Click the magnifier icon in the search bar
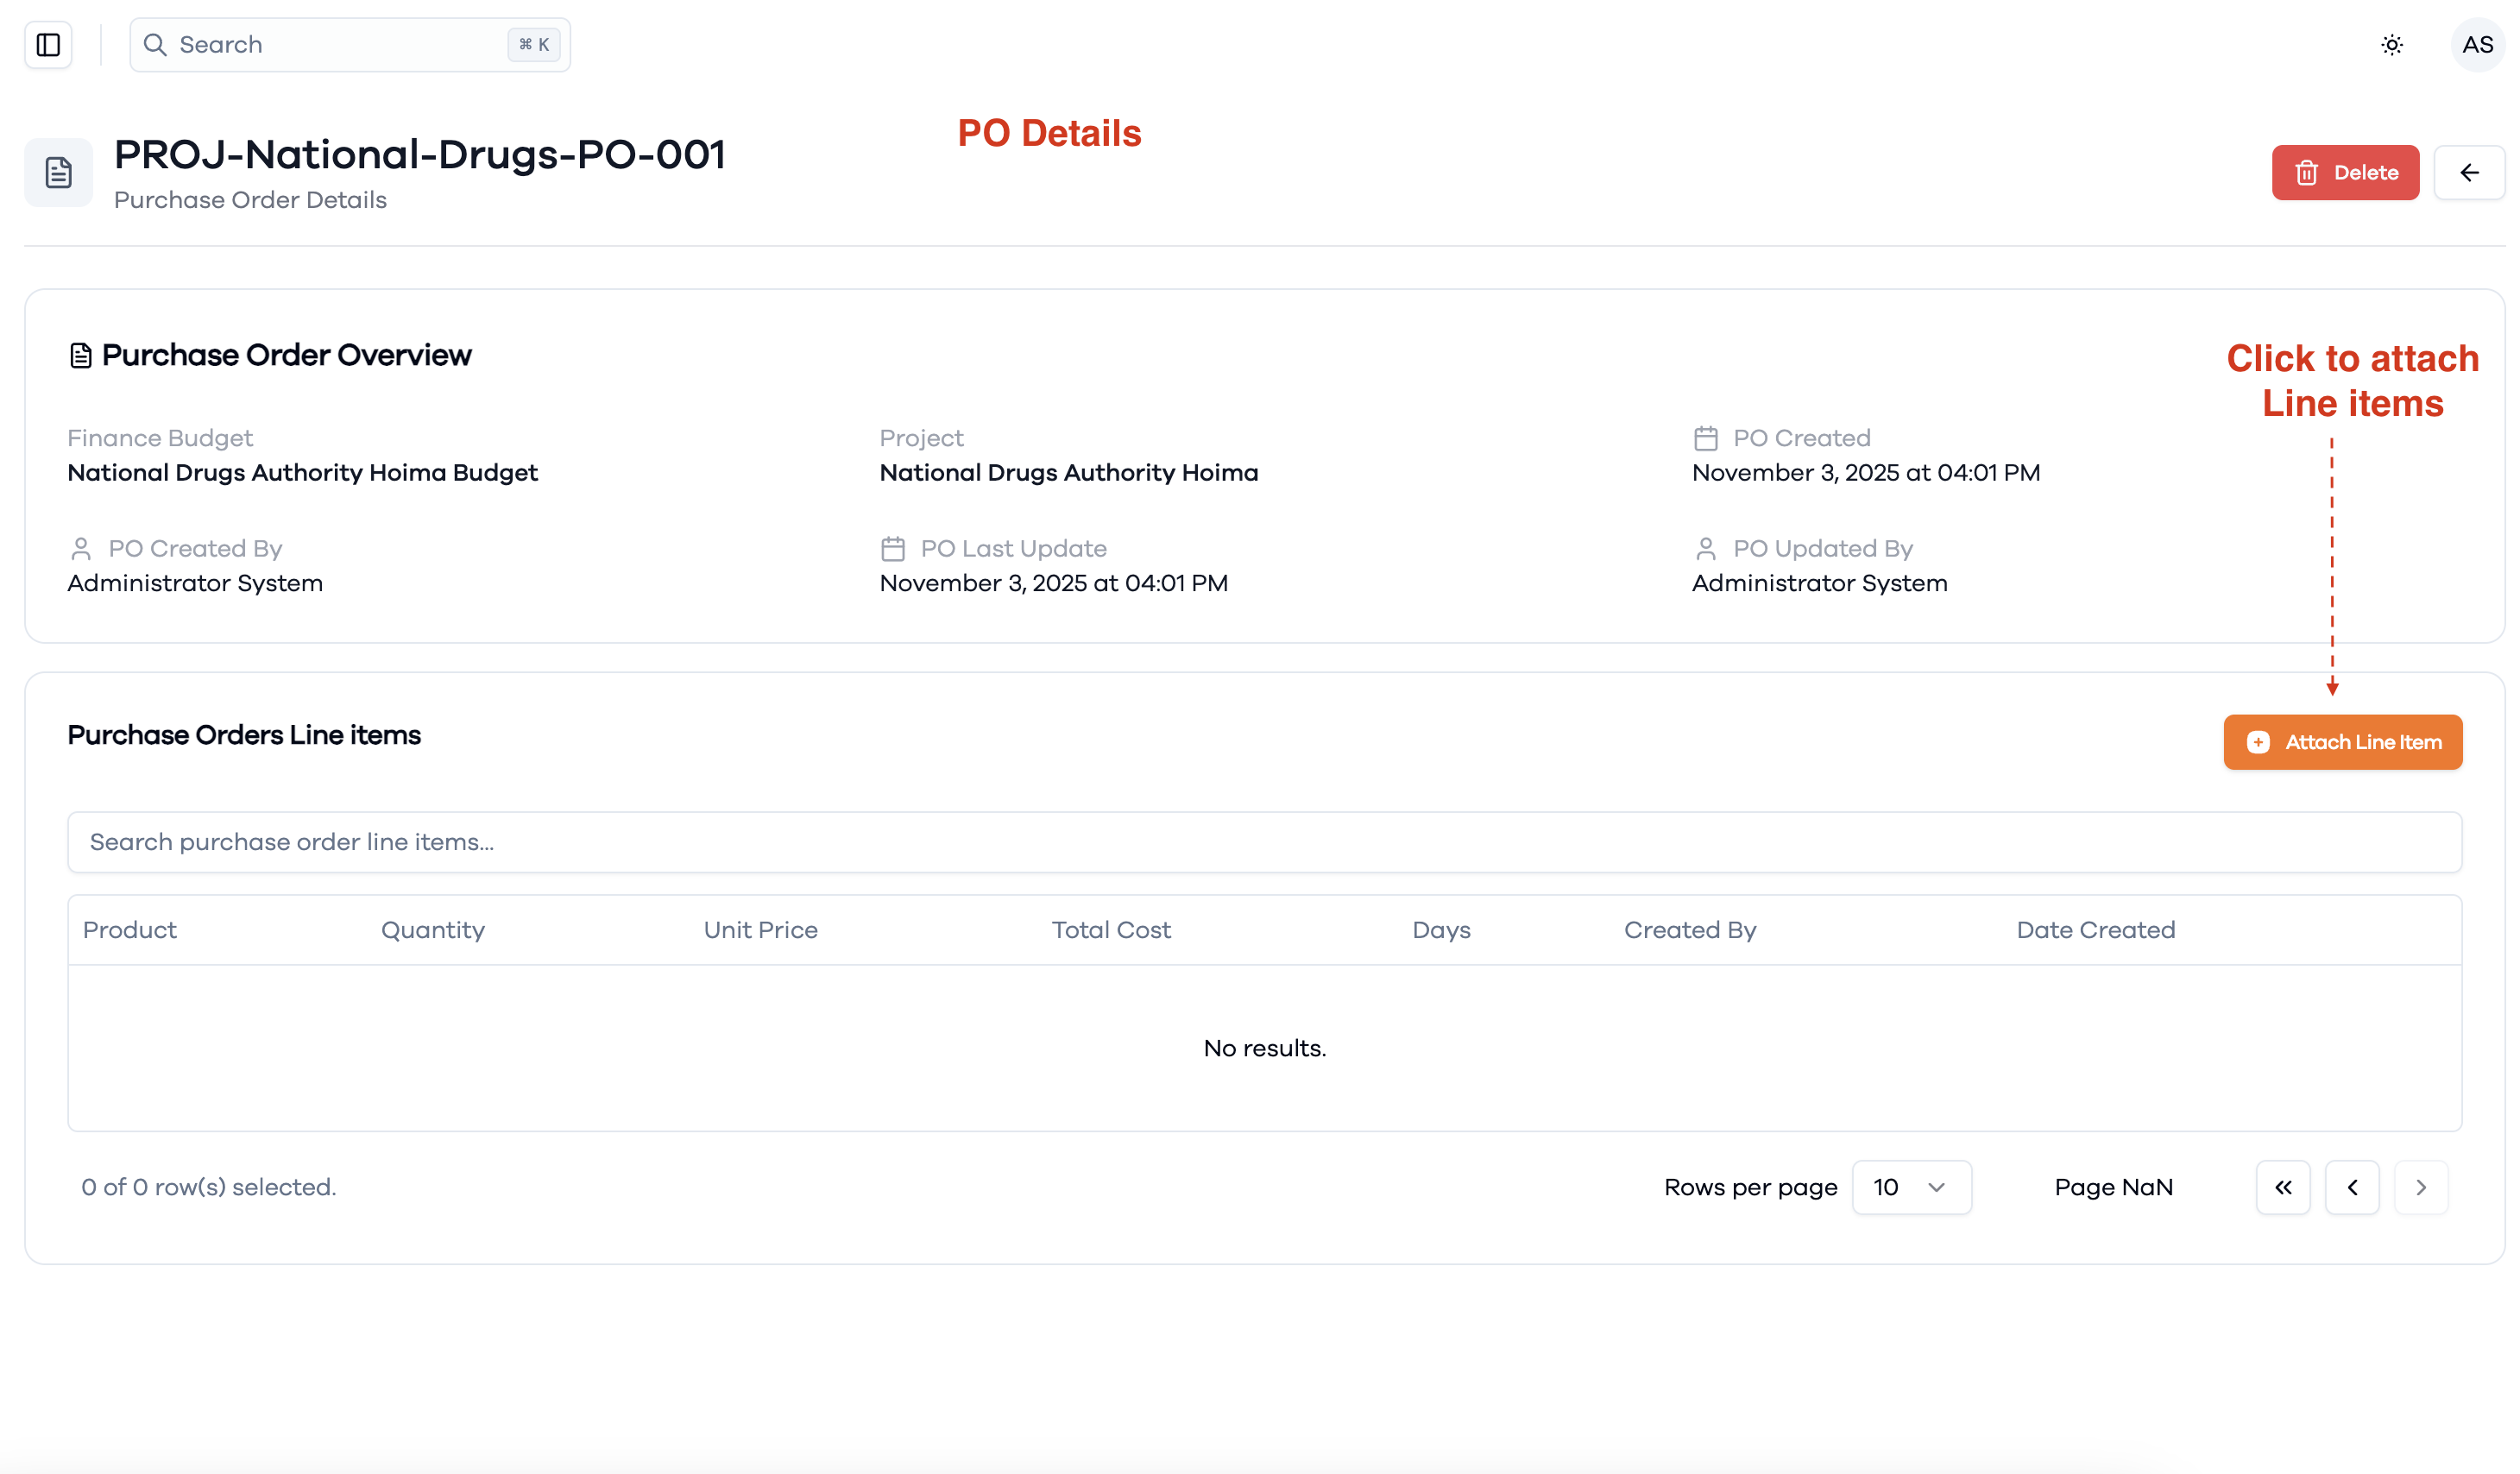 click(155, 45)
